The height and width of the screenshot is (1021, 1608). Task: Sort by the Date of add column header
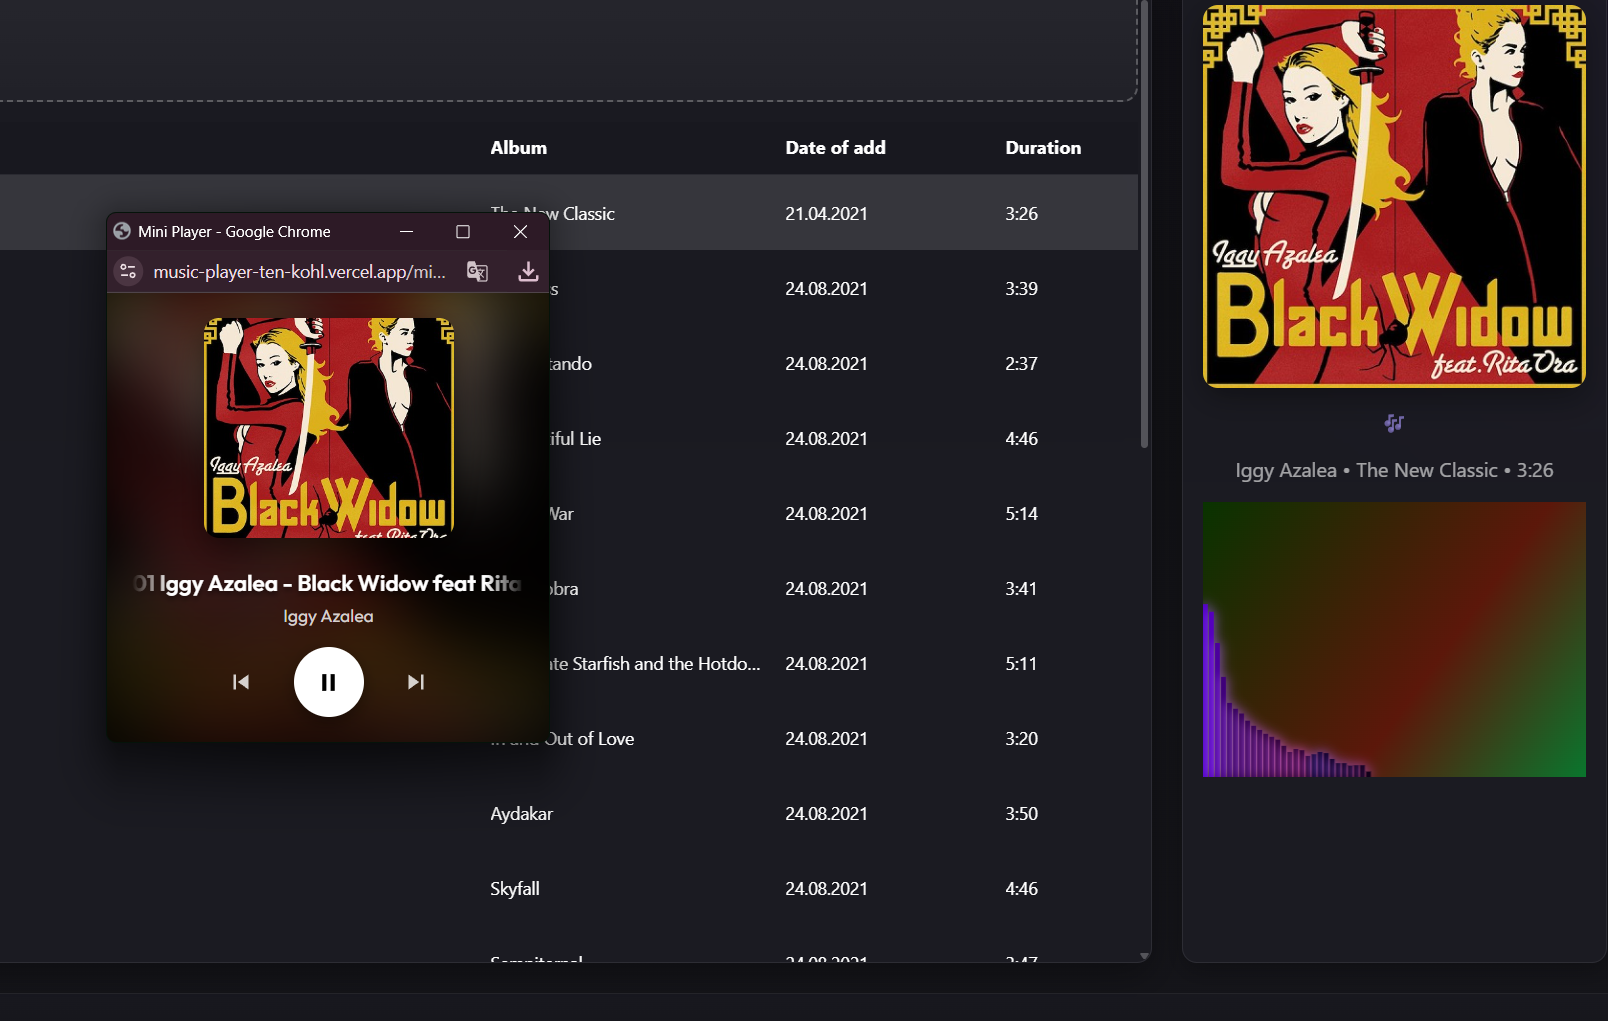click(x=835, y=148)
